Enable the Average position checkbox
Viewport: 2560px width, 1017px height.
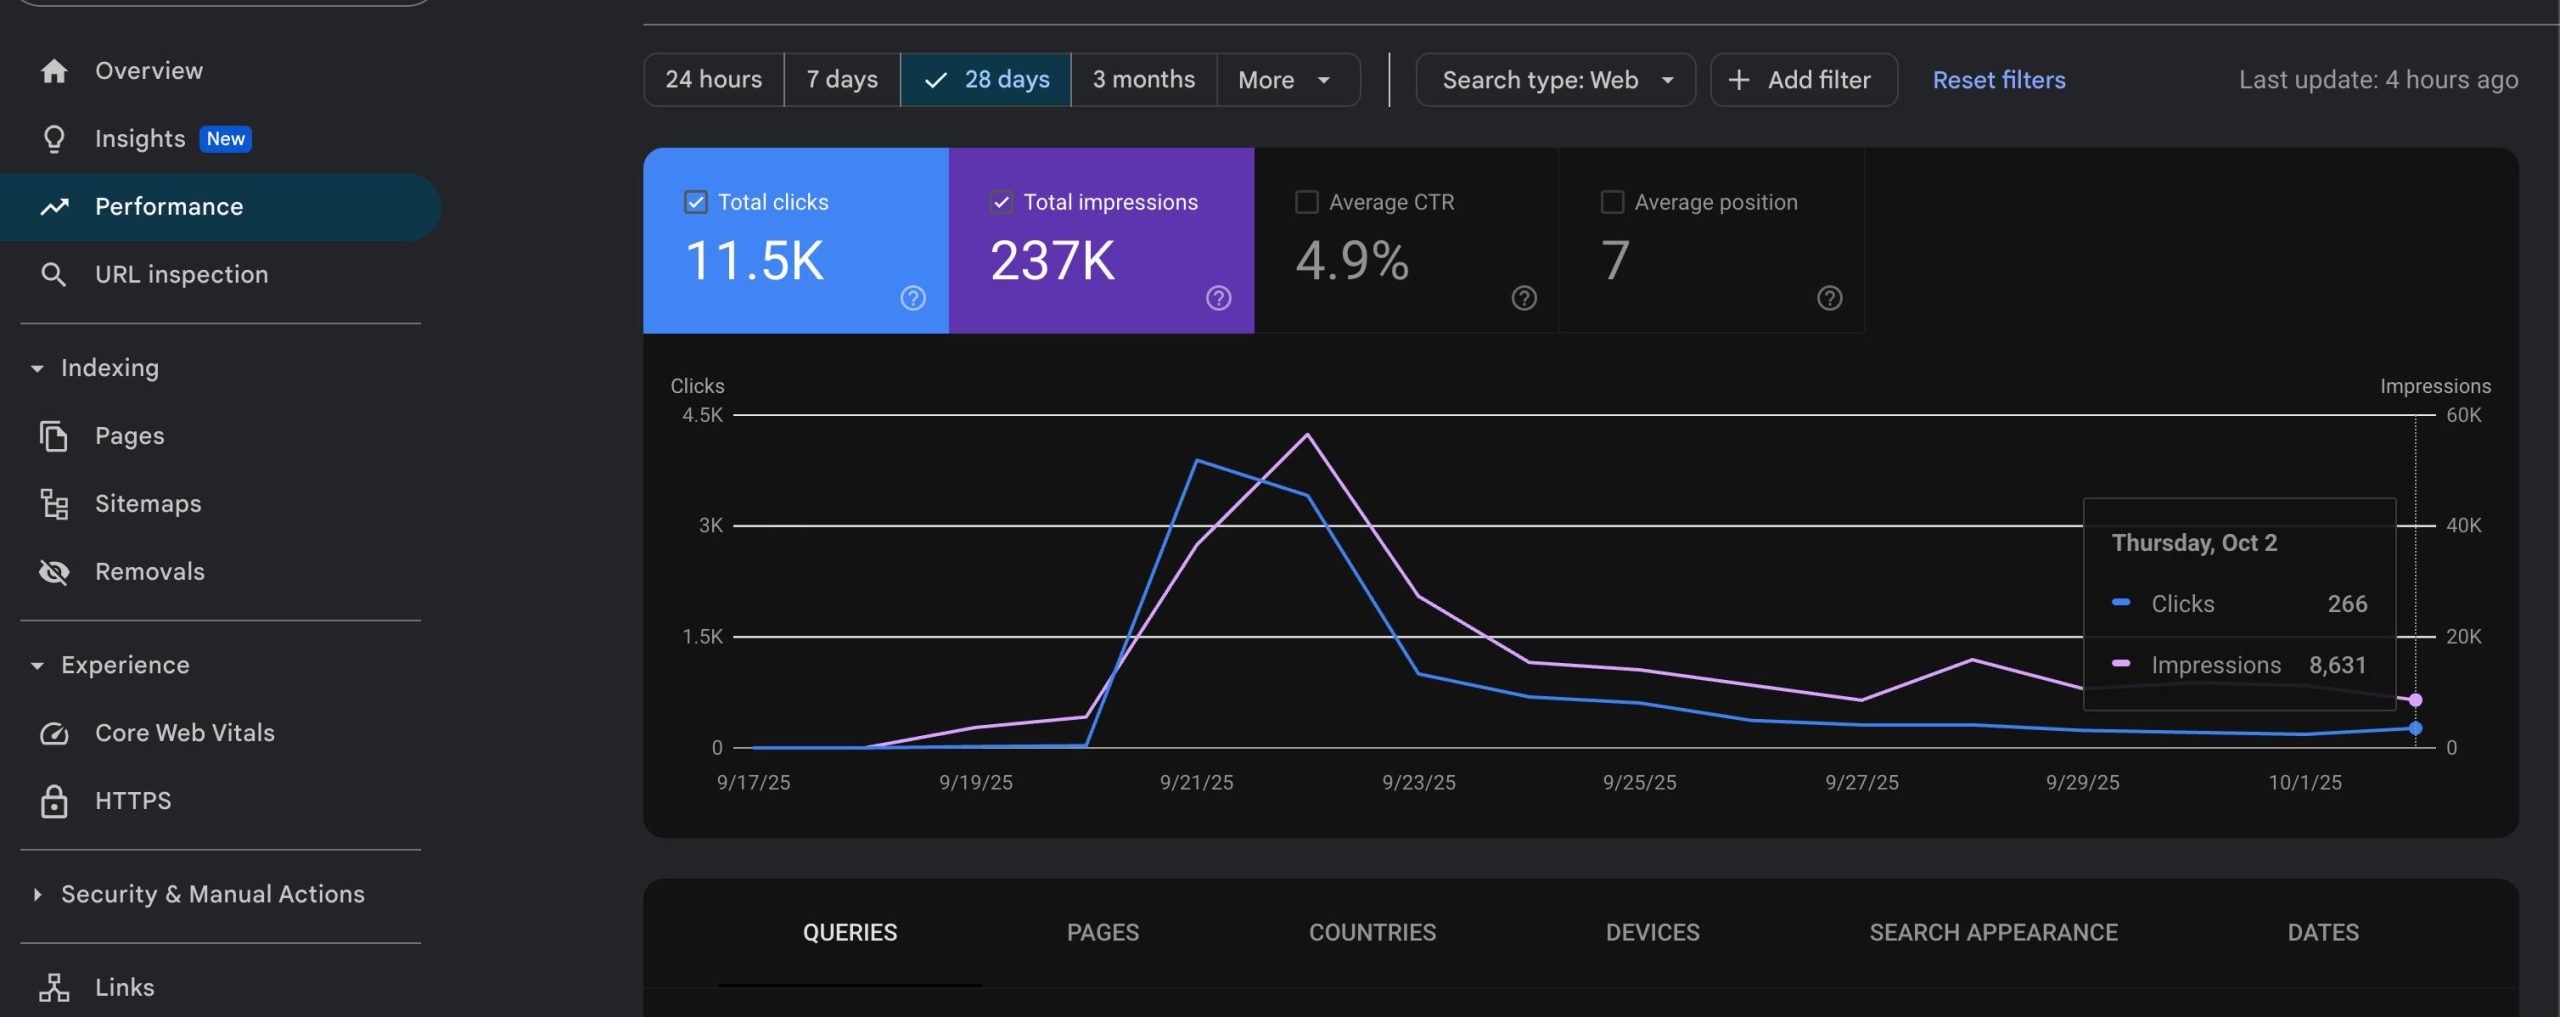1612,202
